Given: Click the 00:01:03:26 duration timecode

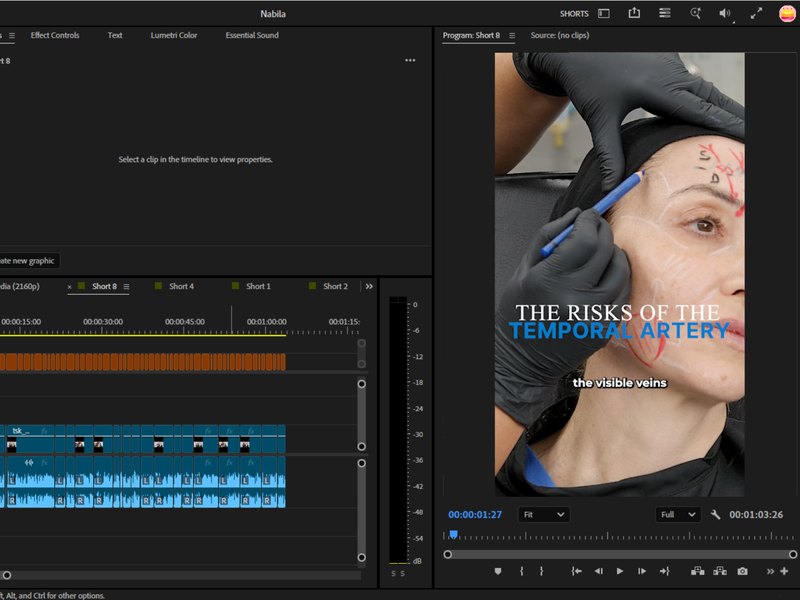Looking at the screenshot, I should pyautogui.click(x=756, y=515).
